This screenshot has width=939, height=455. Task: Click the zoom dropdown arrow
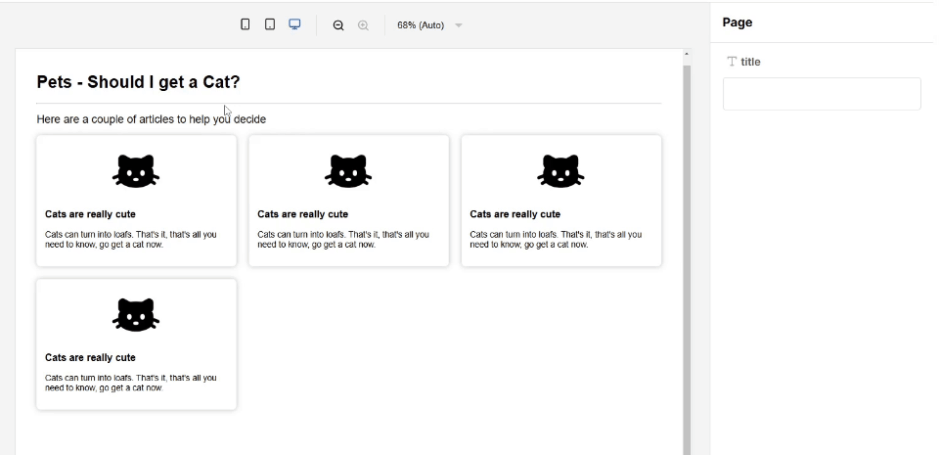459,25
